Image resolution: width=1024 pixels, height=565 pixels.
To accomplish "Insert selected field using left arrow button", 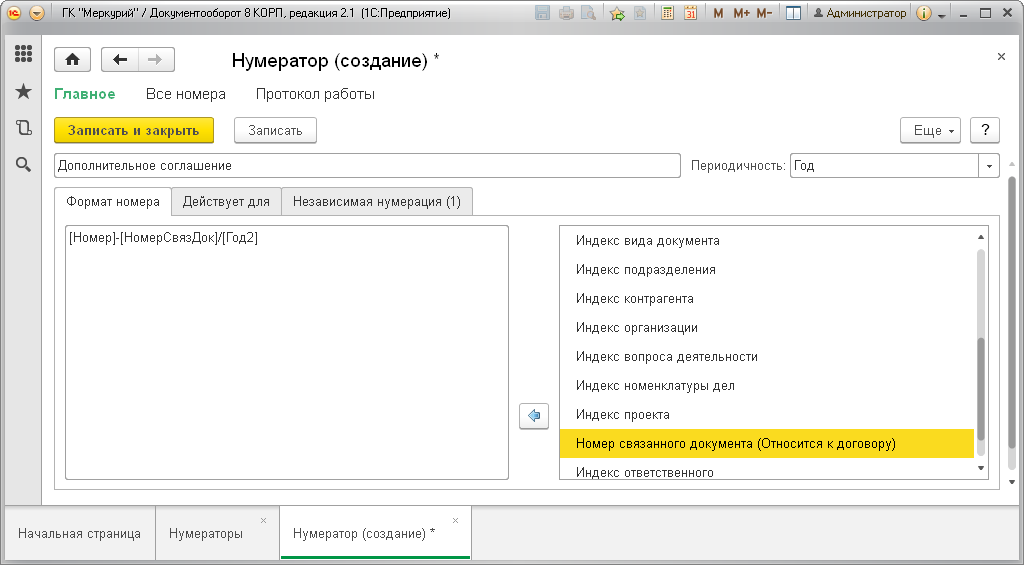I will tap(534, 415).
